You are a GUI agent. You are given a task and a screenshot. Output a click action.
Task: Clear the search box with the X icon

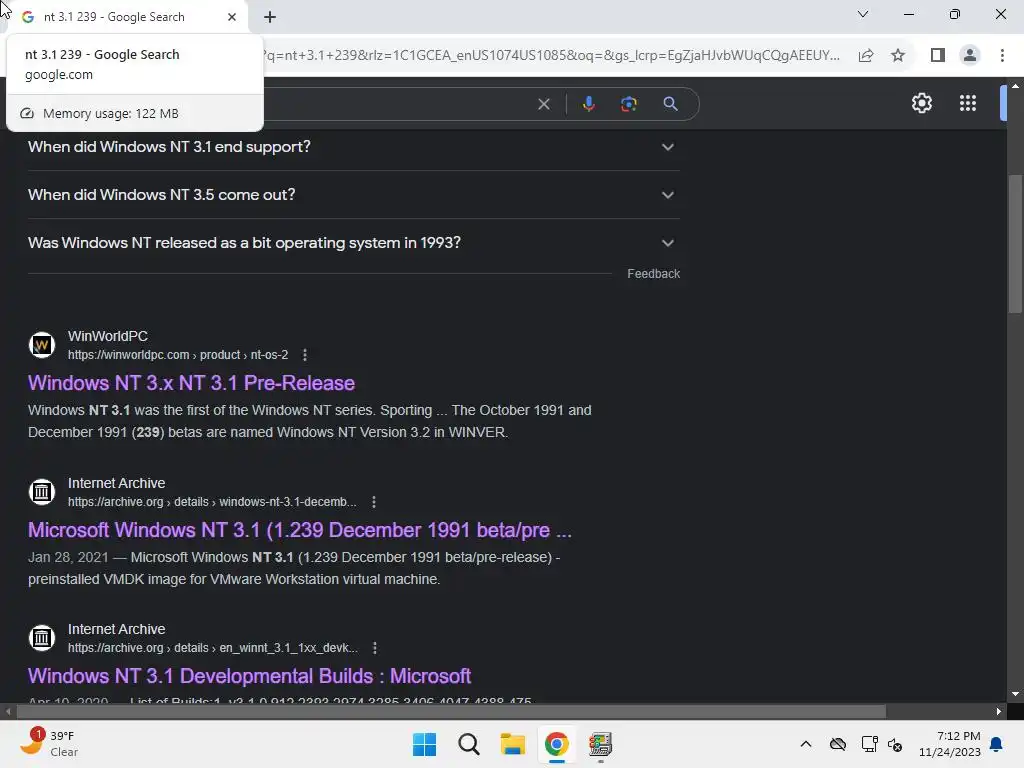click(x=543, y=104)
